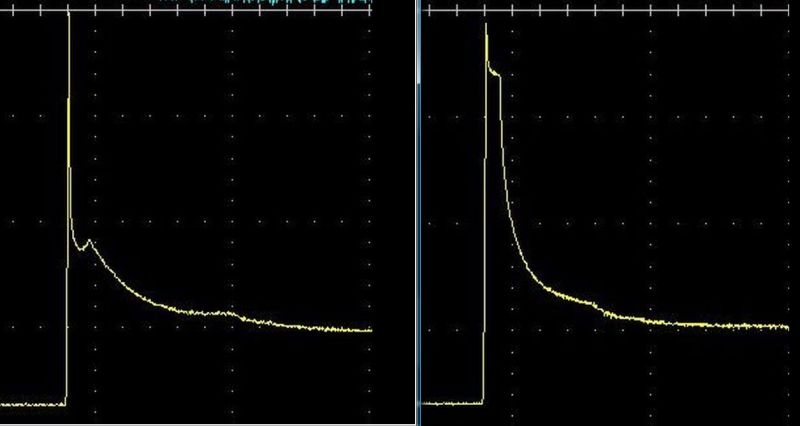800x426 pixels.
Task: Click the right waveform's rising edge
Action: pyautogui.click(x=484, y=250)
